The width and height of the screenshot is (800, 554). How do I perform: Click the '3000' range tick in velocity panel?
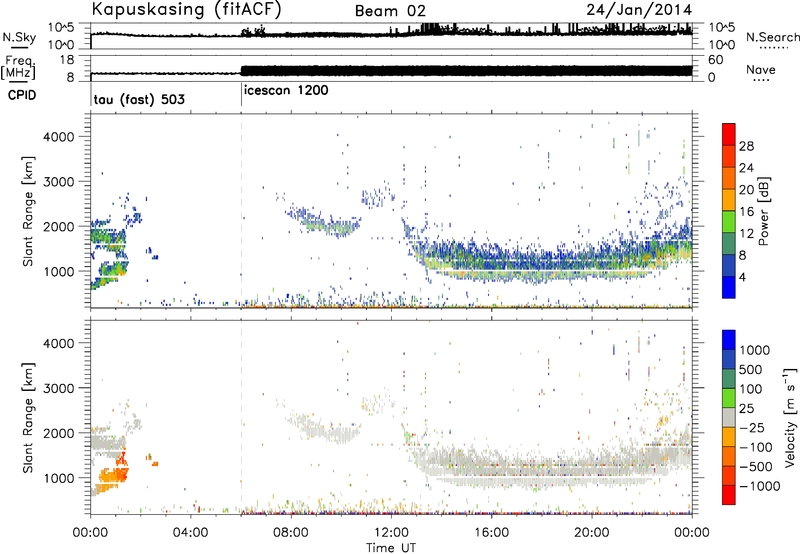(59, 388)
